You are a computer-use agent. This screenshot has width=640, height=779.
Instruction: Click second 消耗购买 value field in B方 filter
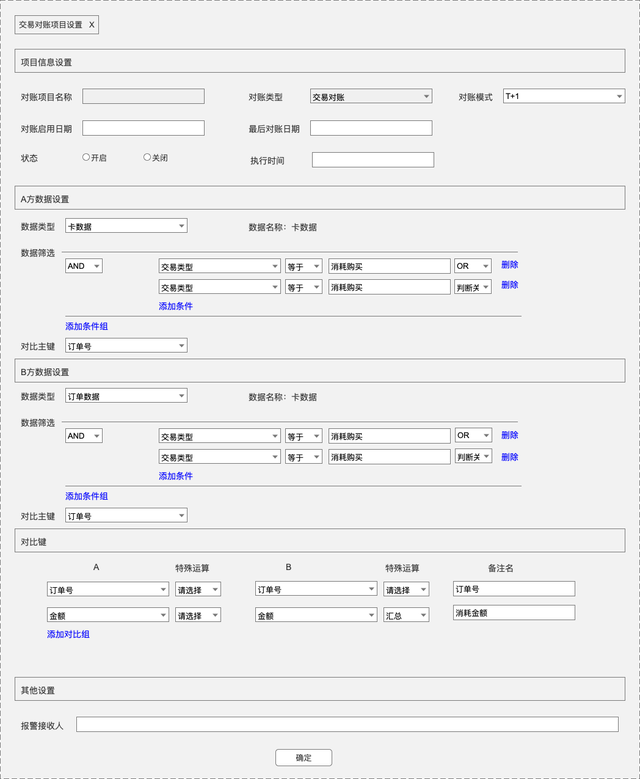pos(389,457)
